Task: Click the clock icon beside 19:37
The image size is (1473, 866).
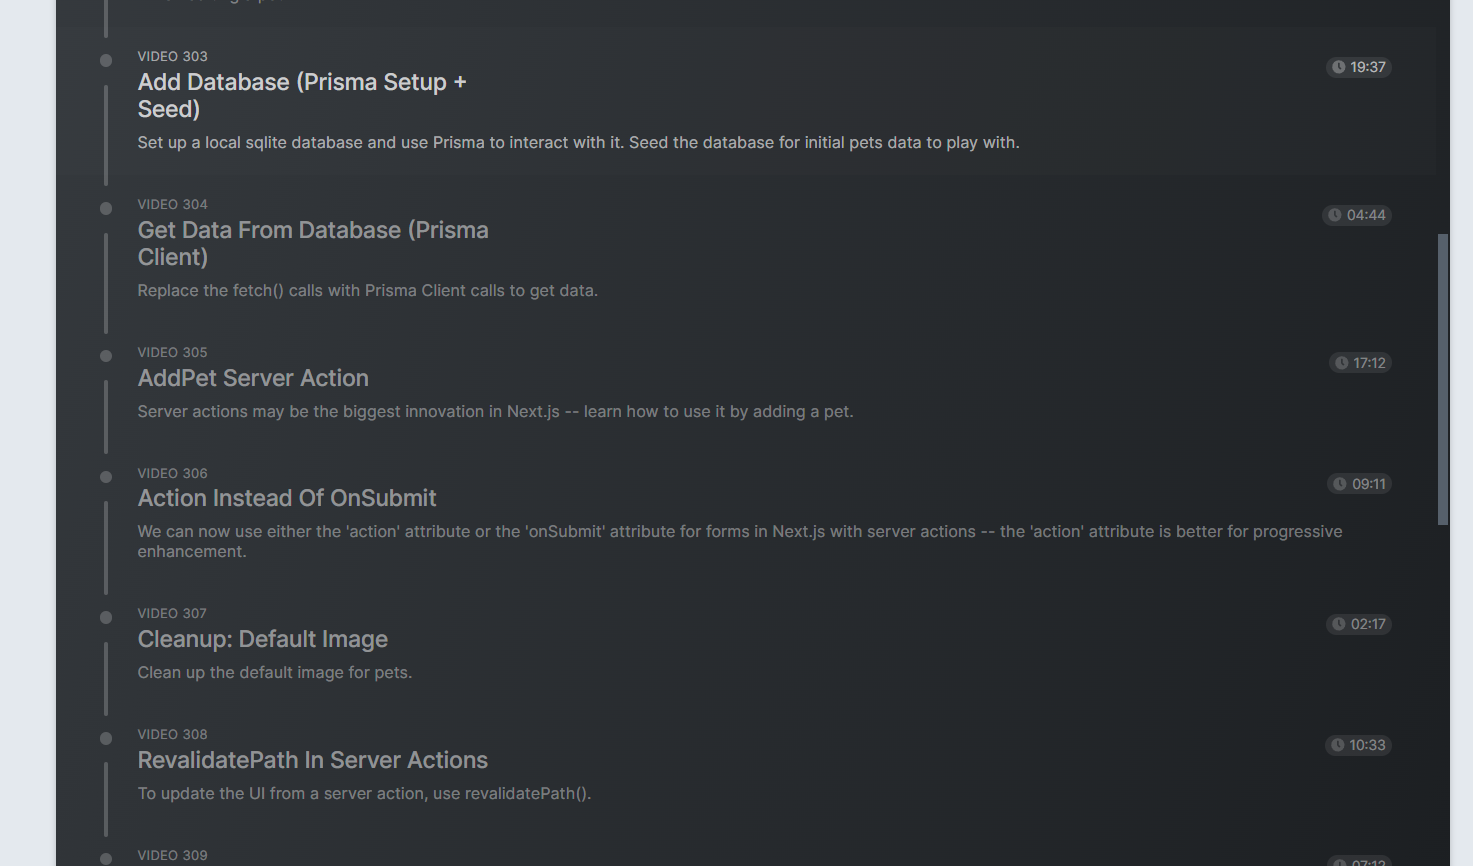Action: [1338, 67]
